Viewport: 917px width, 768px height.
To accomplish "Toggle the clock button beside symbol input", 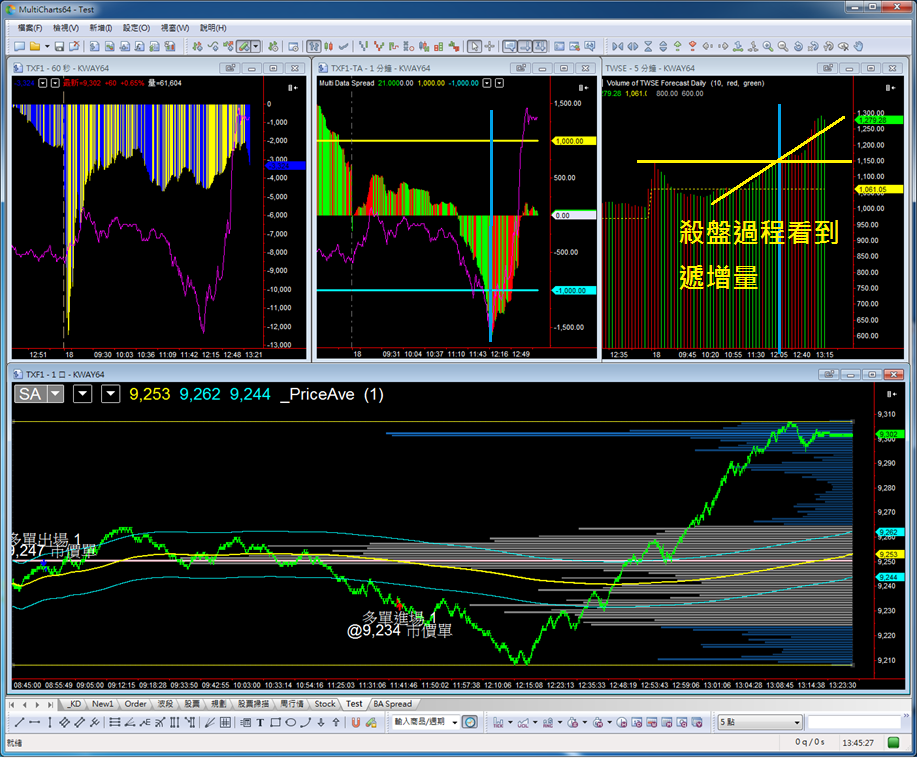I will [470, 722].
